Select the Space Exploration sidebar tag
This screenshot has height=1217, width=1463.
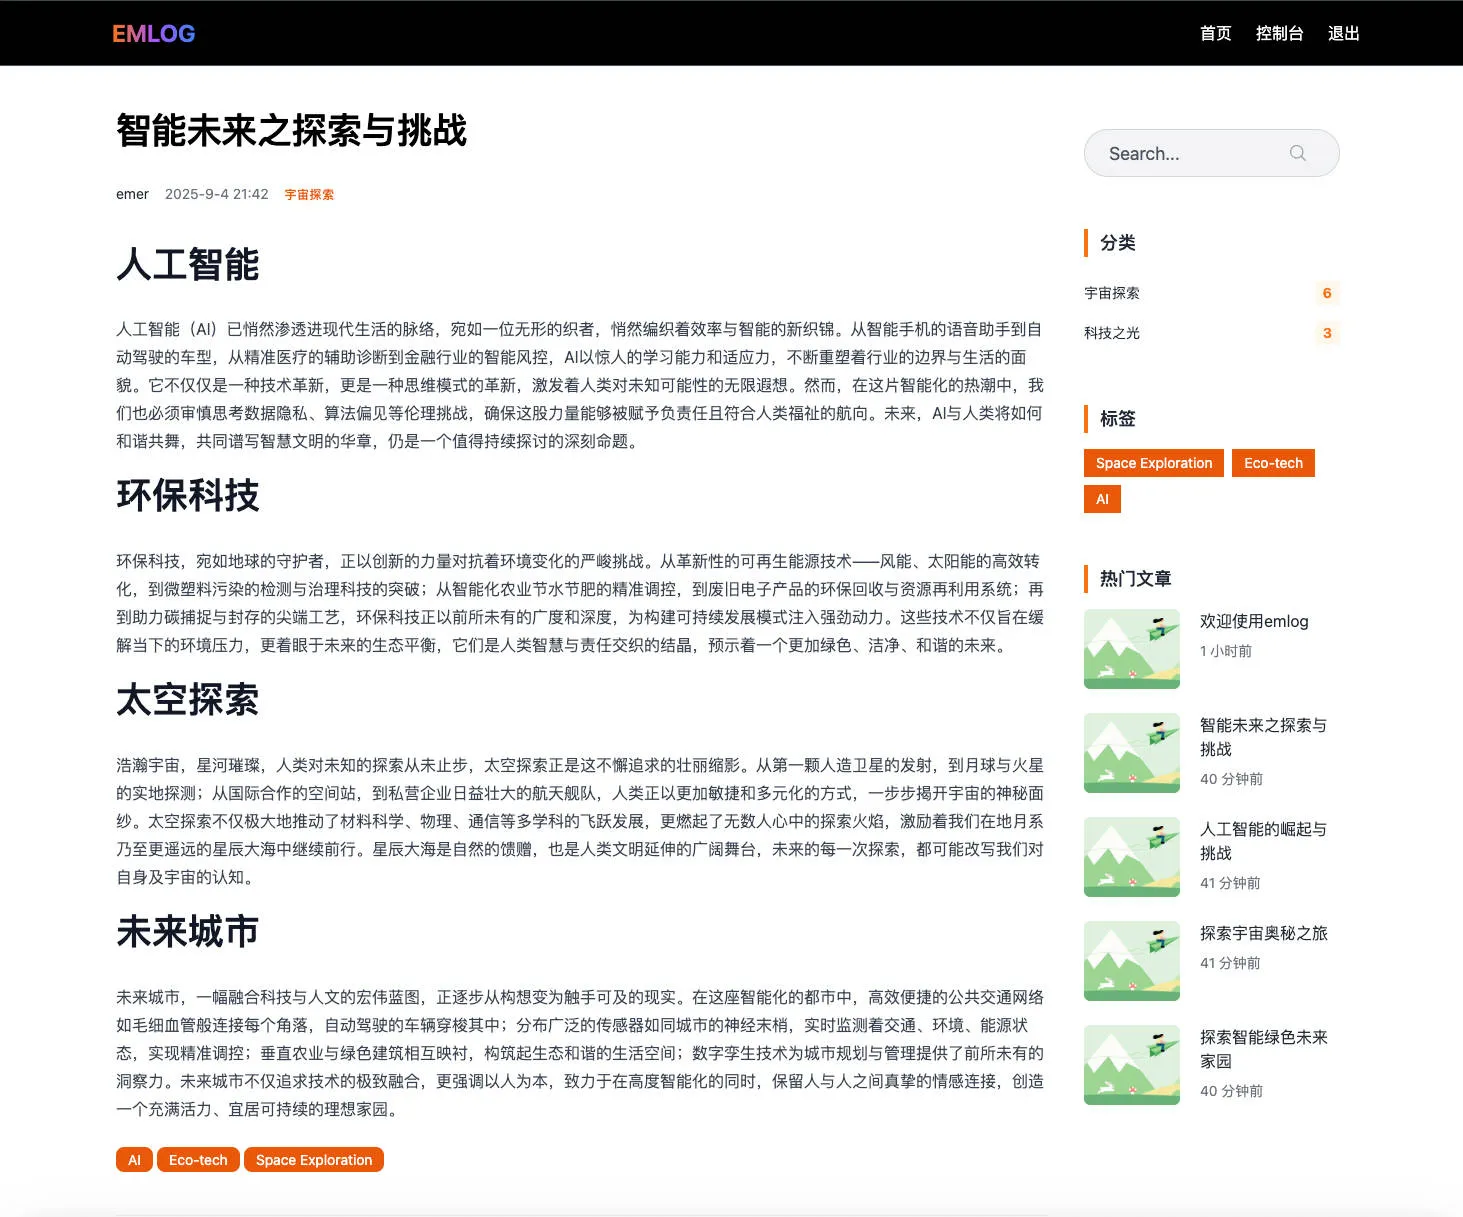[x=1154, y=463]
